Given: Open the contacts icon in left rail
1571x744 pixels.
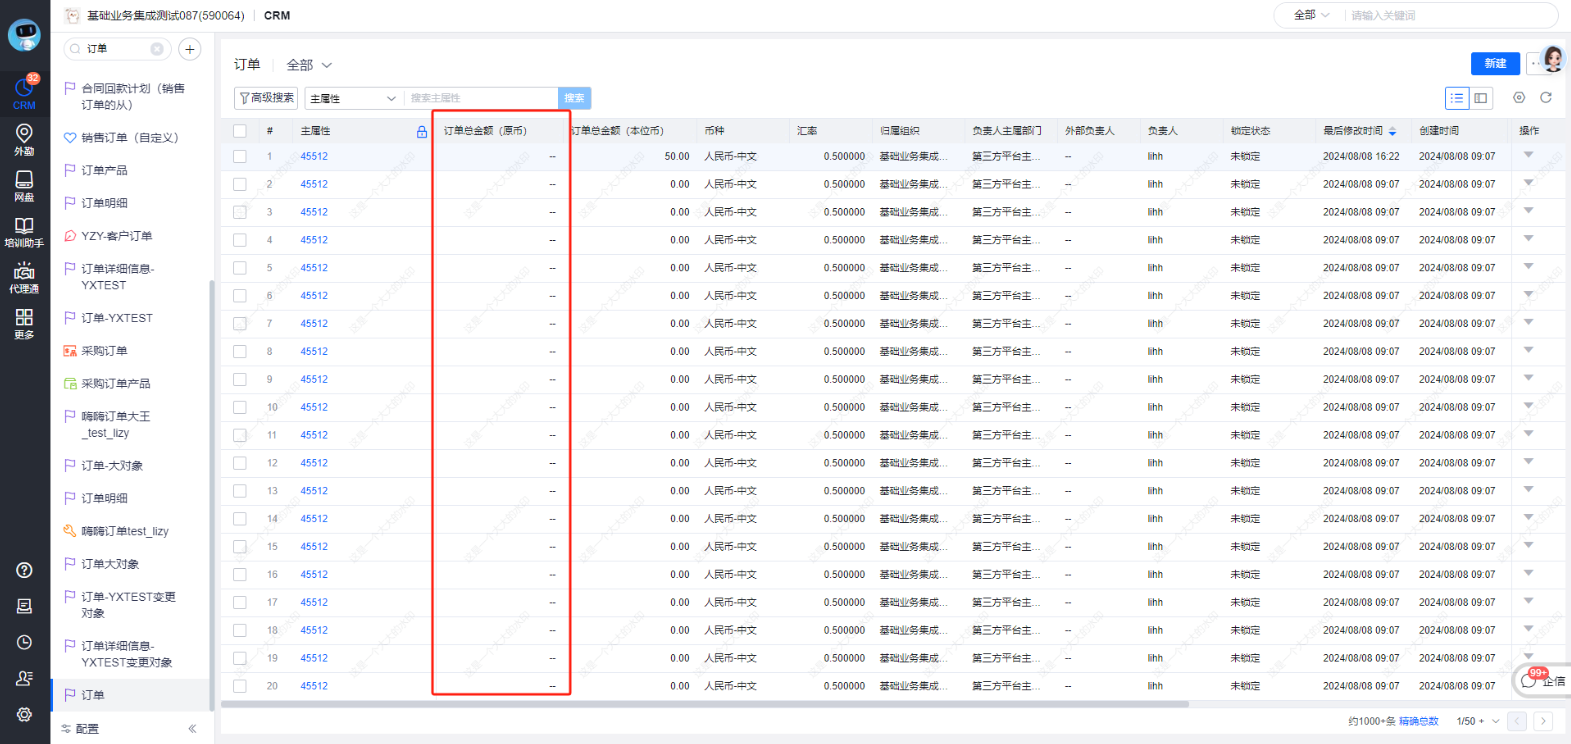Looking at the screenshot, I should point(24,678).
